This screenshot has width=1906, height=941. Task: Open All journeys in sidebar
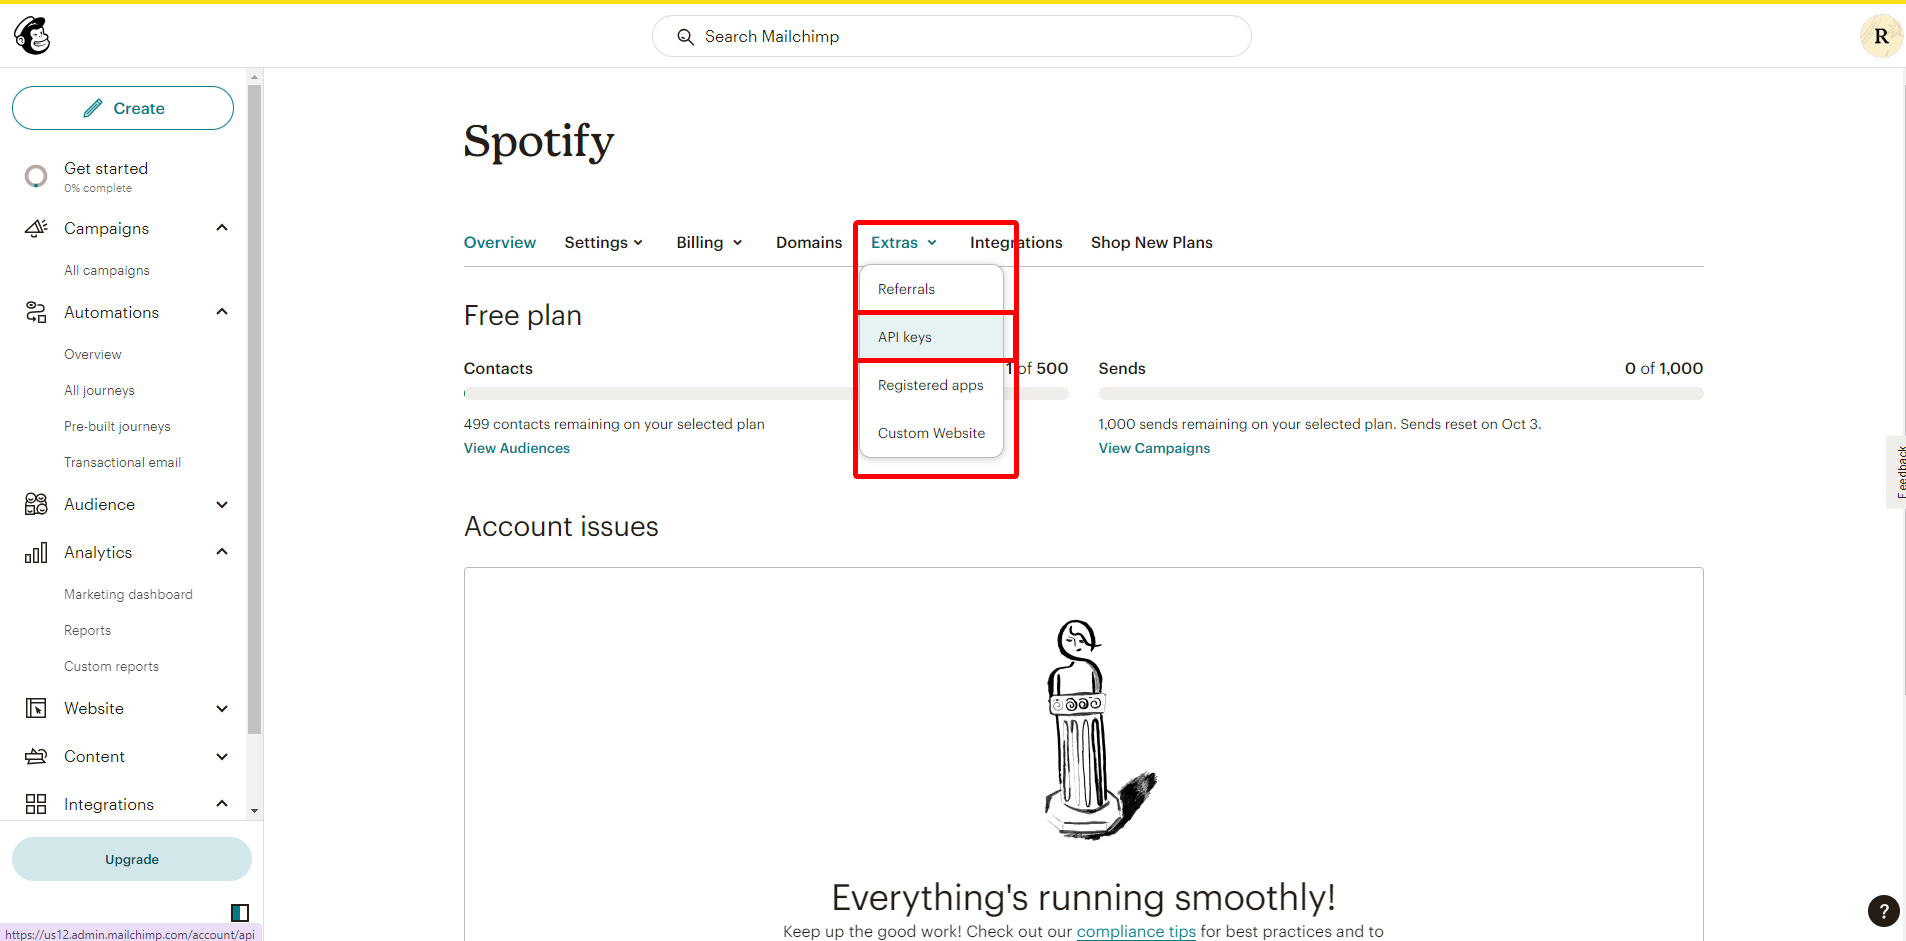99,390
